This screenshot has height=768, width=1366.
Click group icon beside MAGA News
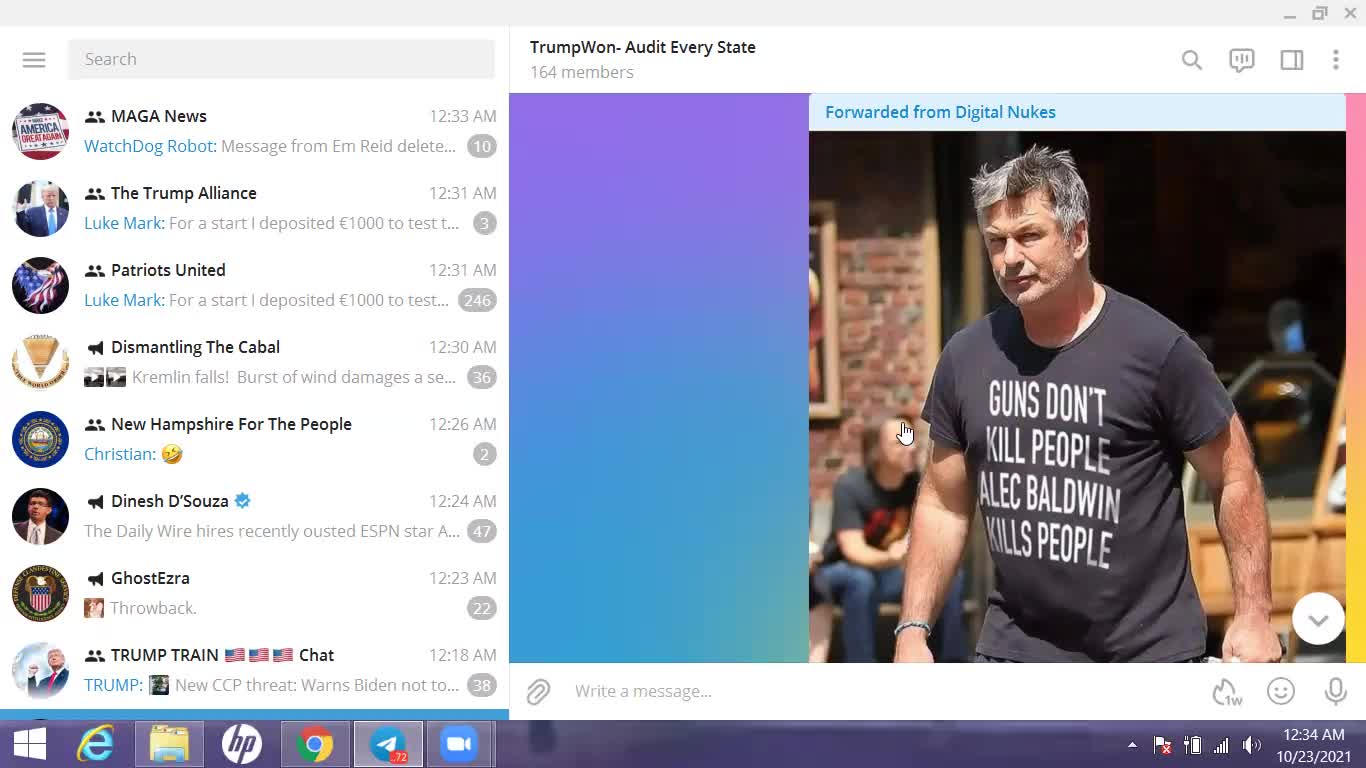coord(95,117)
